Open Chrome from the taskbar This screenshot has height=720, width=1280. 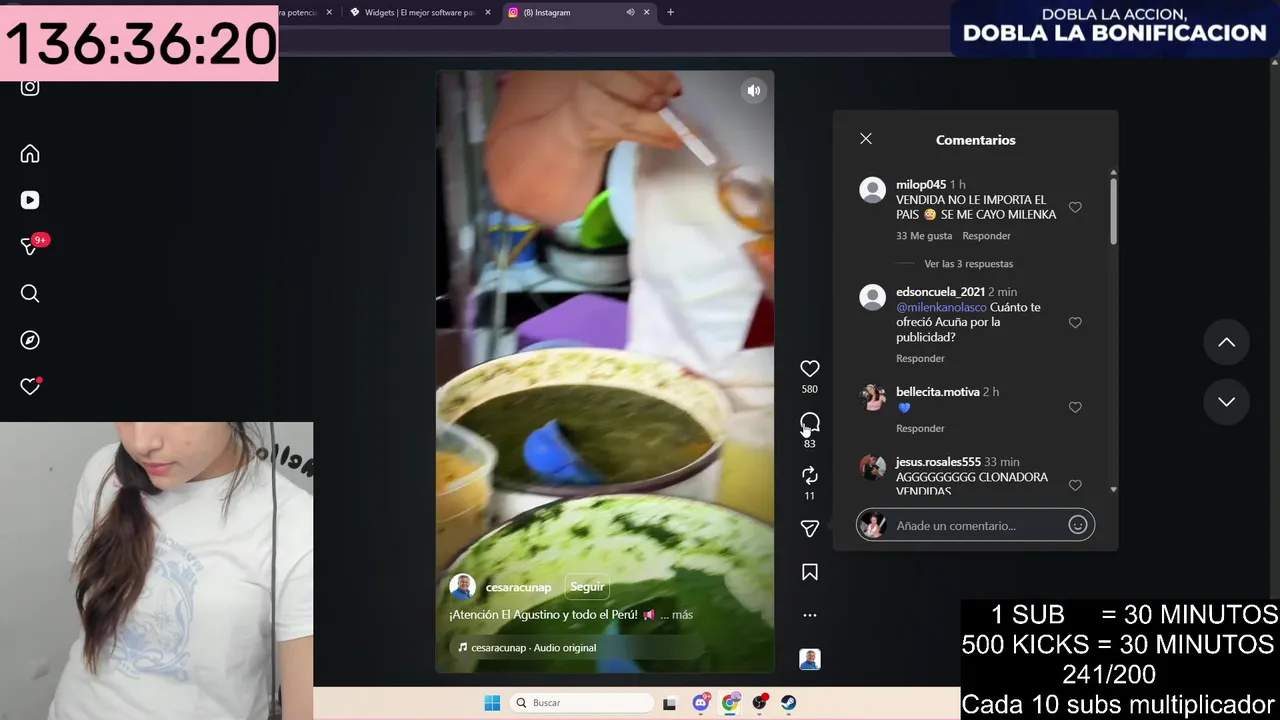click(x=730, y=703)
